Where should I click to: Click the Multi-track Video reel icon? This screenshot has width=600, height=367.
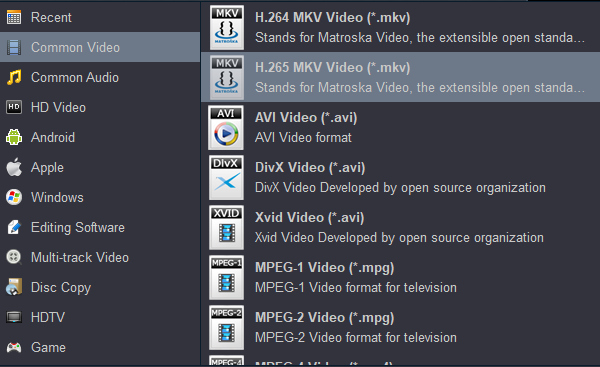pyautogui.click(x=14, y=257)
